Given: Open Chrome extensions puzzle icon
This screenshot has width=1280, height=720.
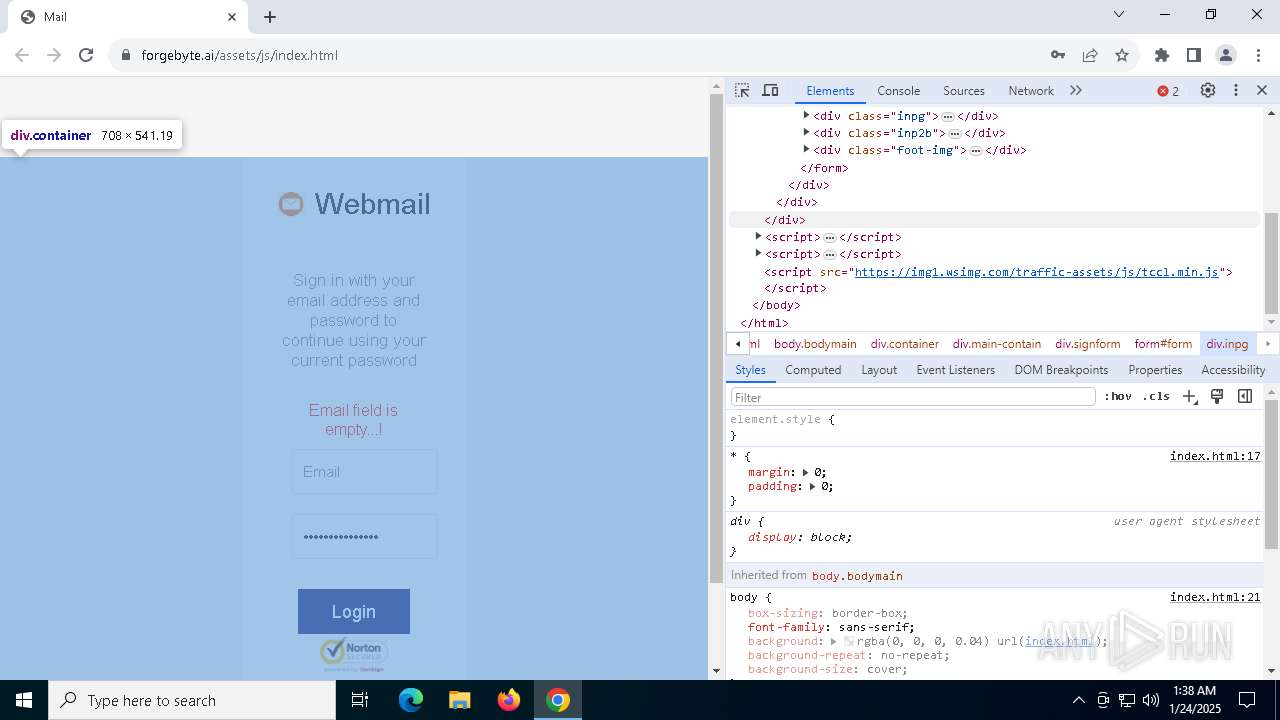Looking at the screenshot, I should (x=1162, y=55).
